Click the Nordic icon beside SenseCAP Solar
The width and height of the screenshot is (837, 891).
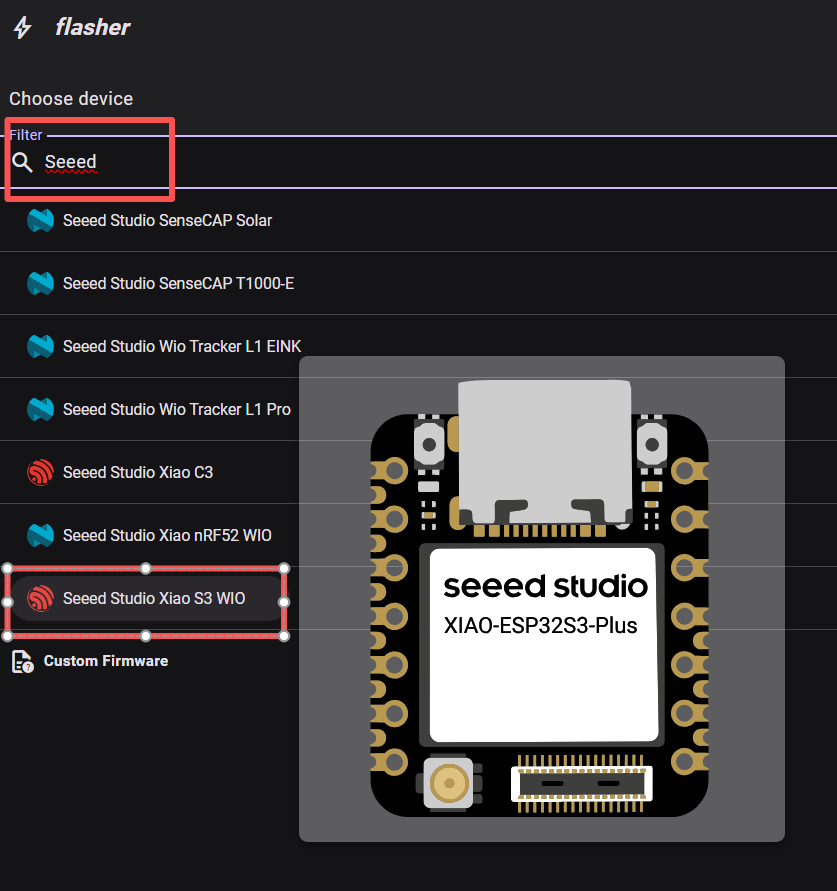click(x=40, y=220)
